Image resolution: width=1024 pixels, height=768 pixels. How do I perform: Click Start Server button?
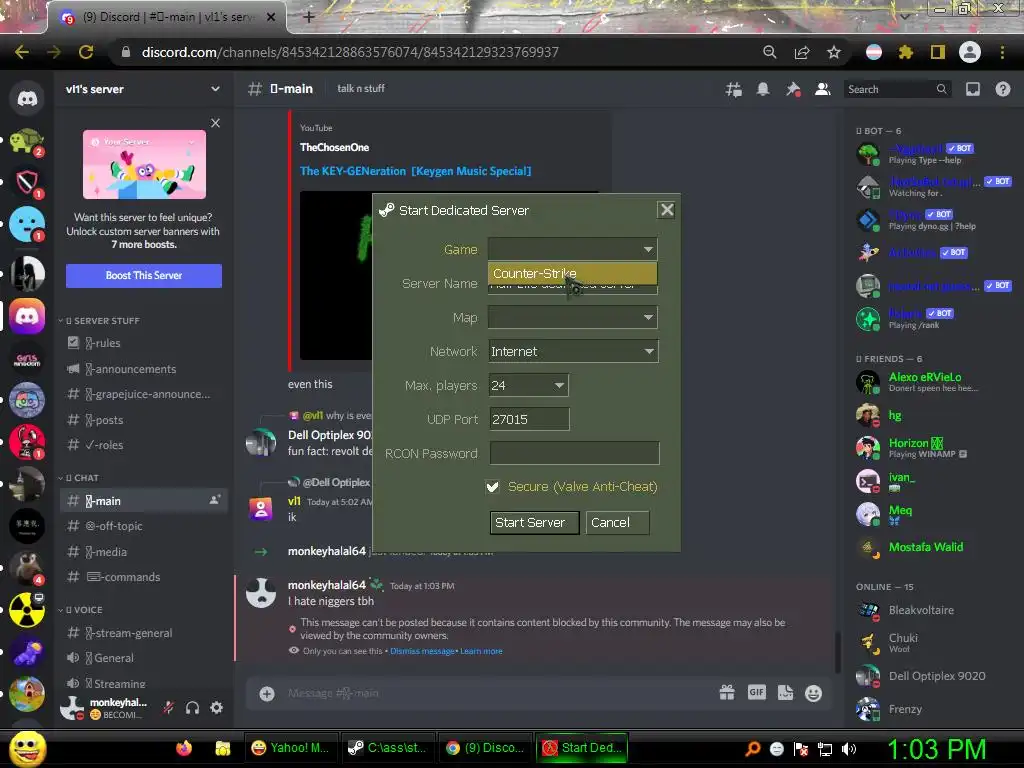534,522
